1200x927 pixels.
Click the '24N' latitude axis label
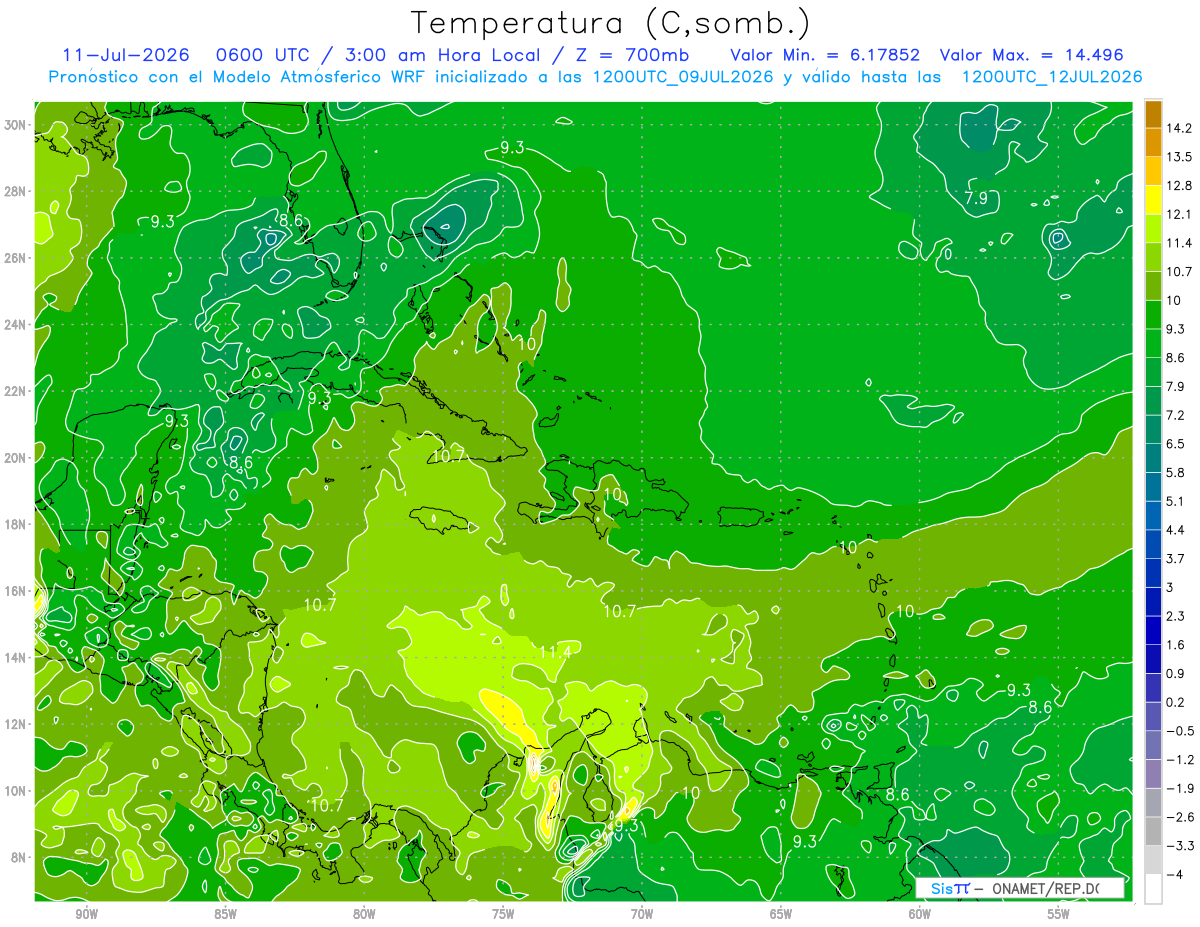pos(17,324)
